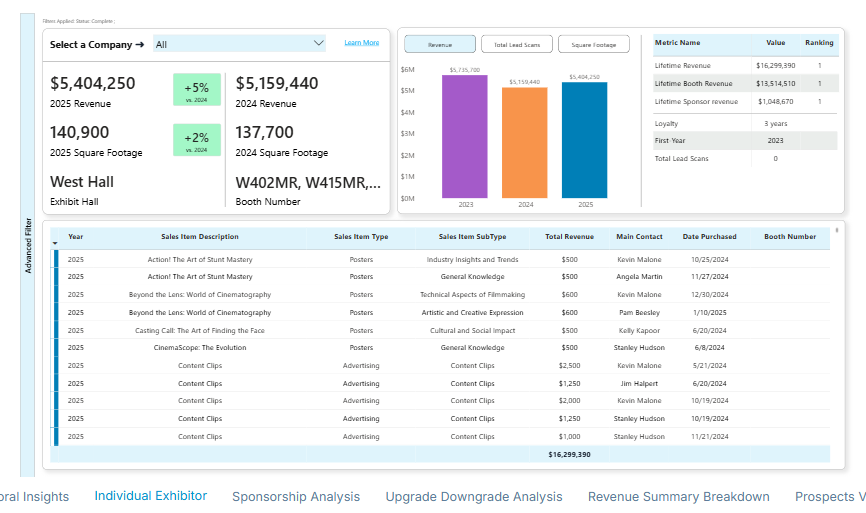Switch chart to Square Footage
Image resolution: width=866 pixels, height=513 pixels.
593,45
